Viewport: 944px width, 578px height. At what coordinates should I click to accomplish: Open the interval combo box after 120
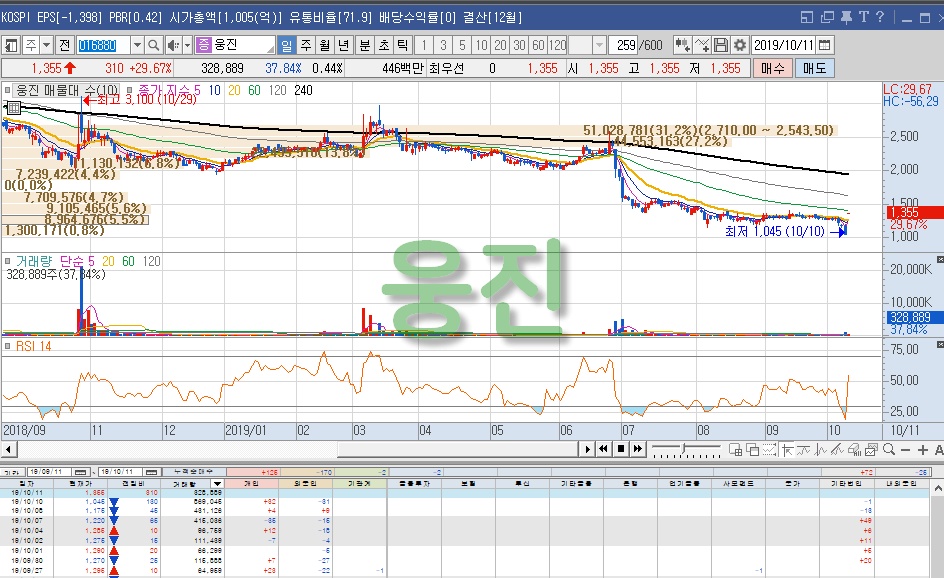[x=587, y=45]
